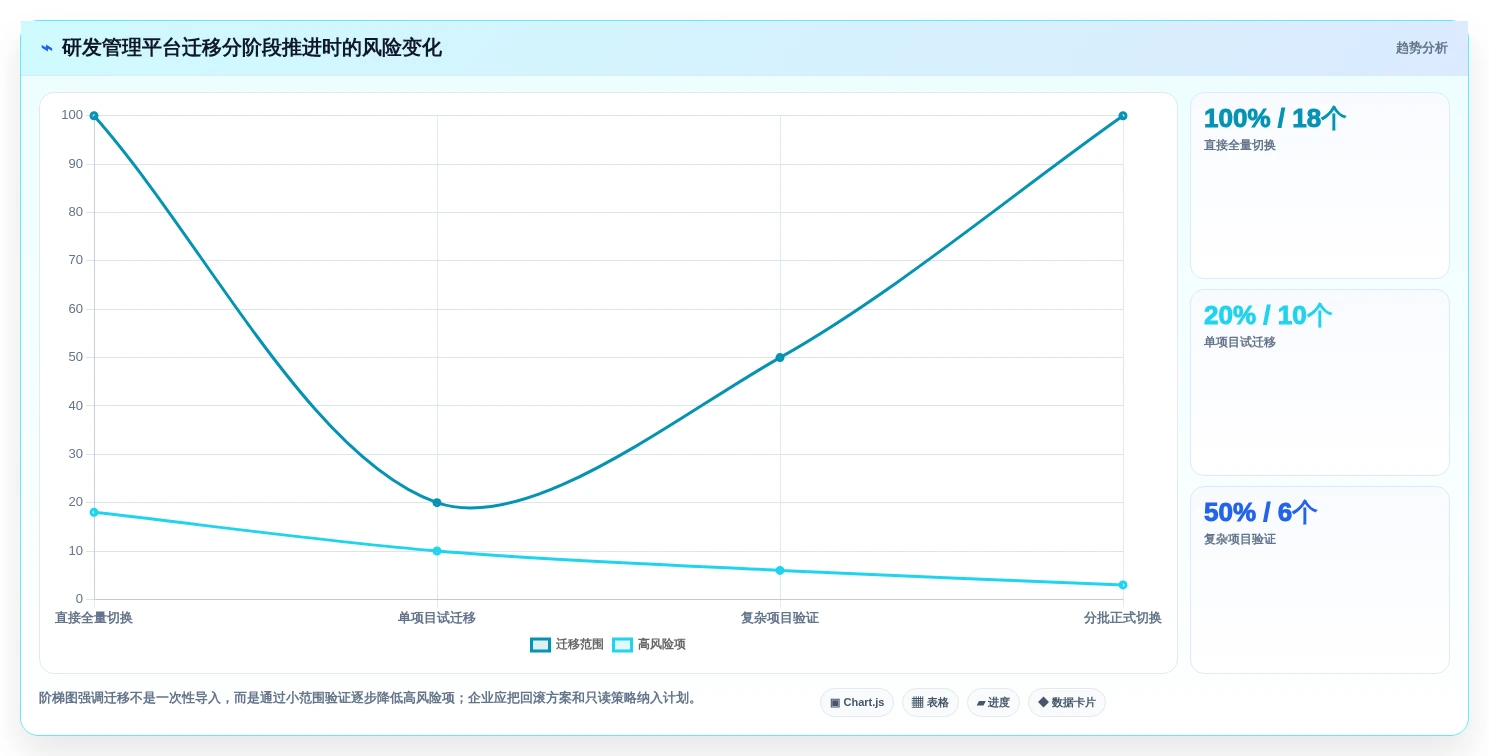This screenshot has height=756, width=1489.
Task: Click 迁移范围 data point at 复杂项目验证 (50)
Action: (780, 358)
